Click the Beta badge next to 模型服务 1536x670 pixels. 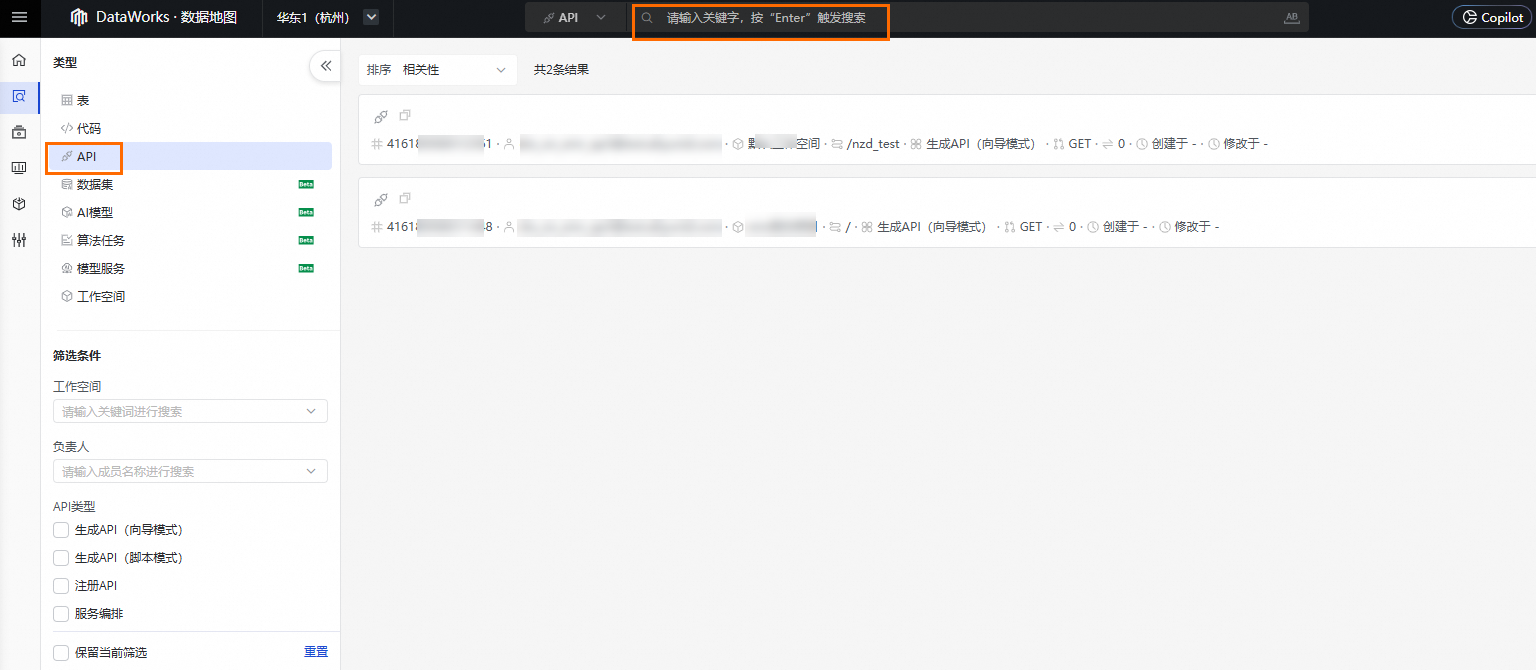coord(306,269)
